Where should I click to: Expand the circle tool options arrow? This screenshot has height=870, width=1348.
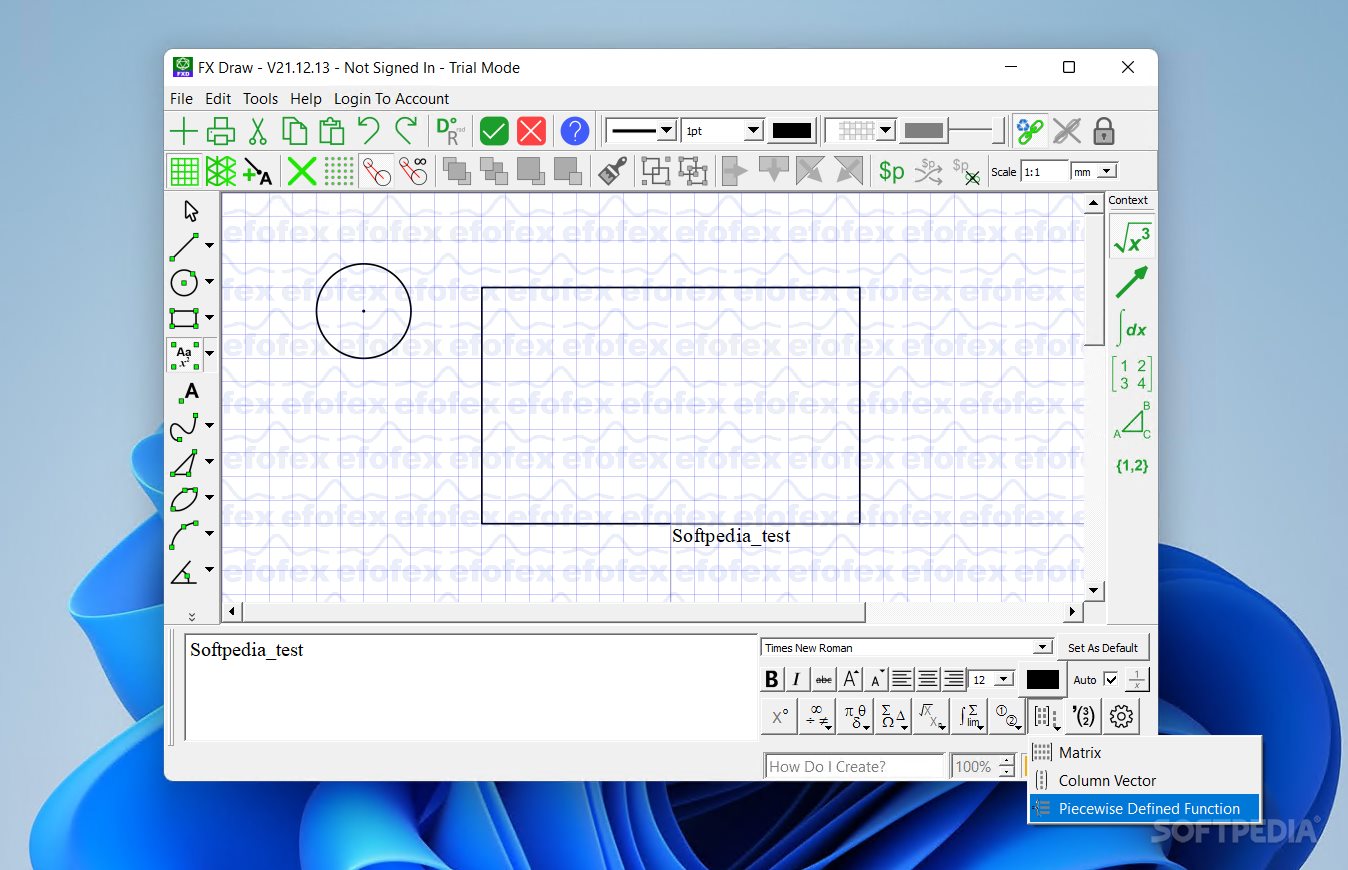pyautogui.click(x=209, y=282)
